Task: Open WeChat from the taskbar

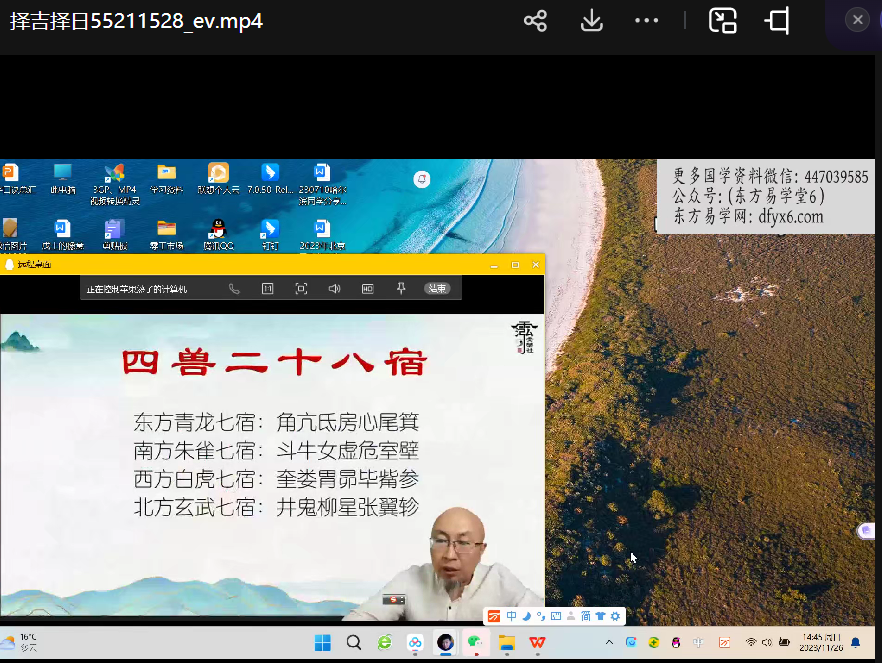Action: click(x=476, y=642)
